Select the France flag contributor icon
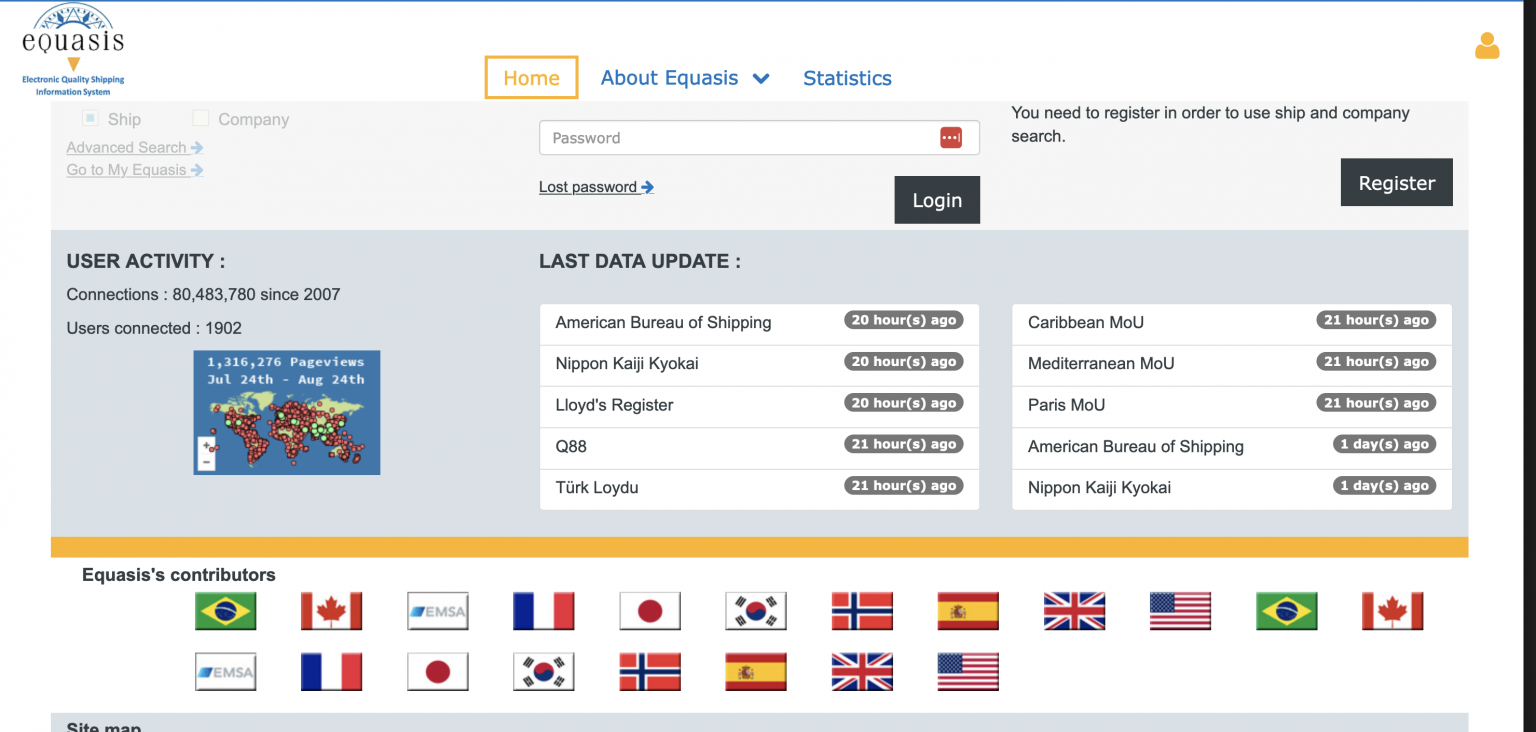 tap(543, 611)
